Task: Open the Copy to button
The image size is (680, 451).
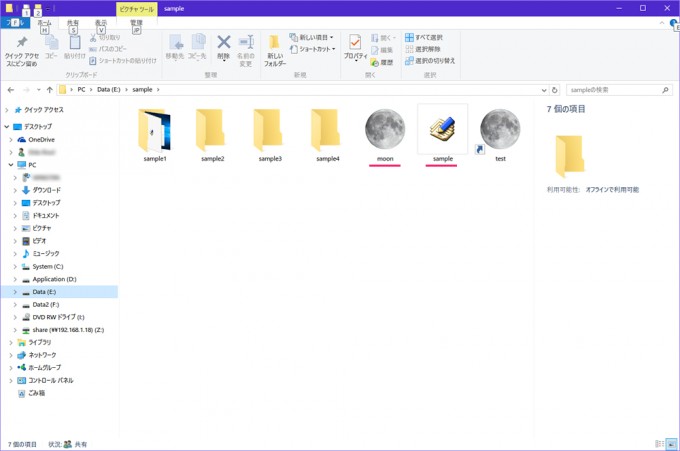Action: 197,47
